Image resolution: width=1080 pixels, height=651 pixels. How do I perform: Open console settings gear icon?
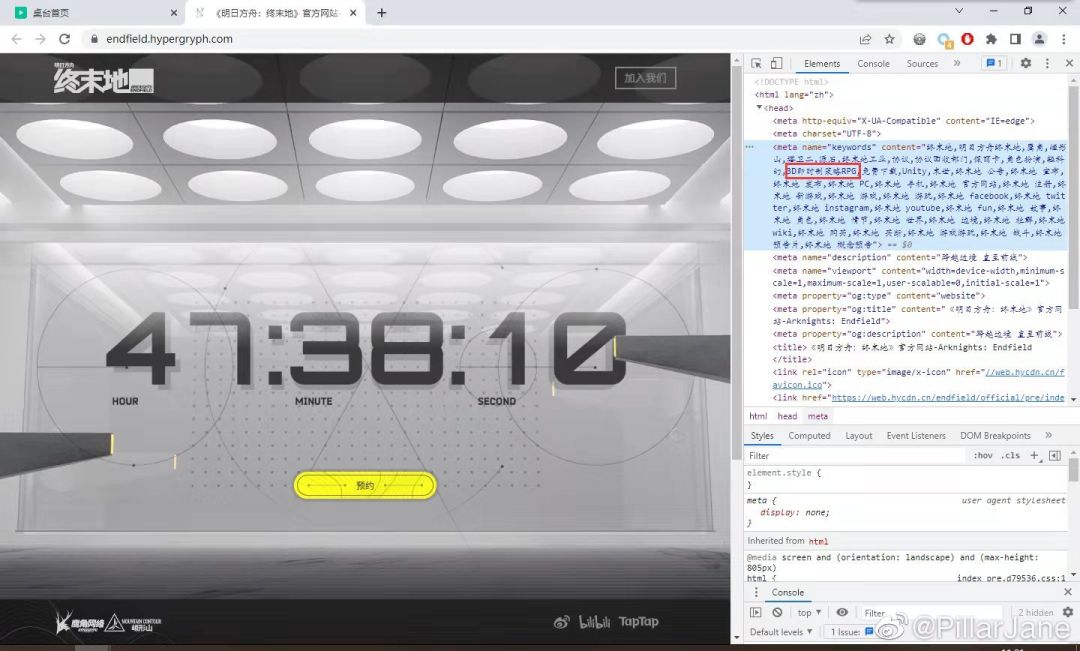click(x=1068, y=612)
